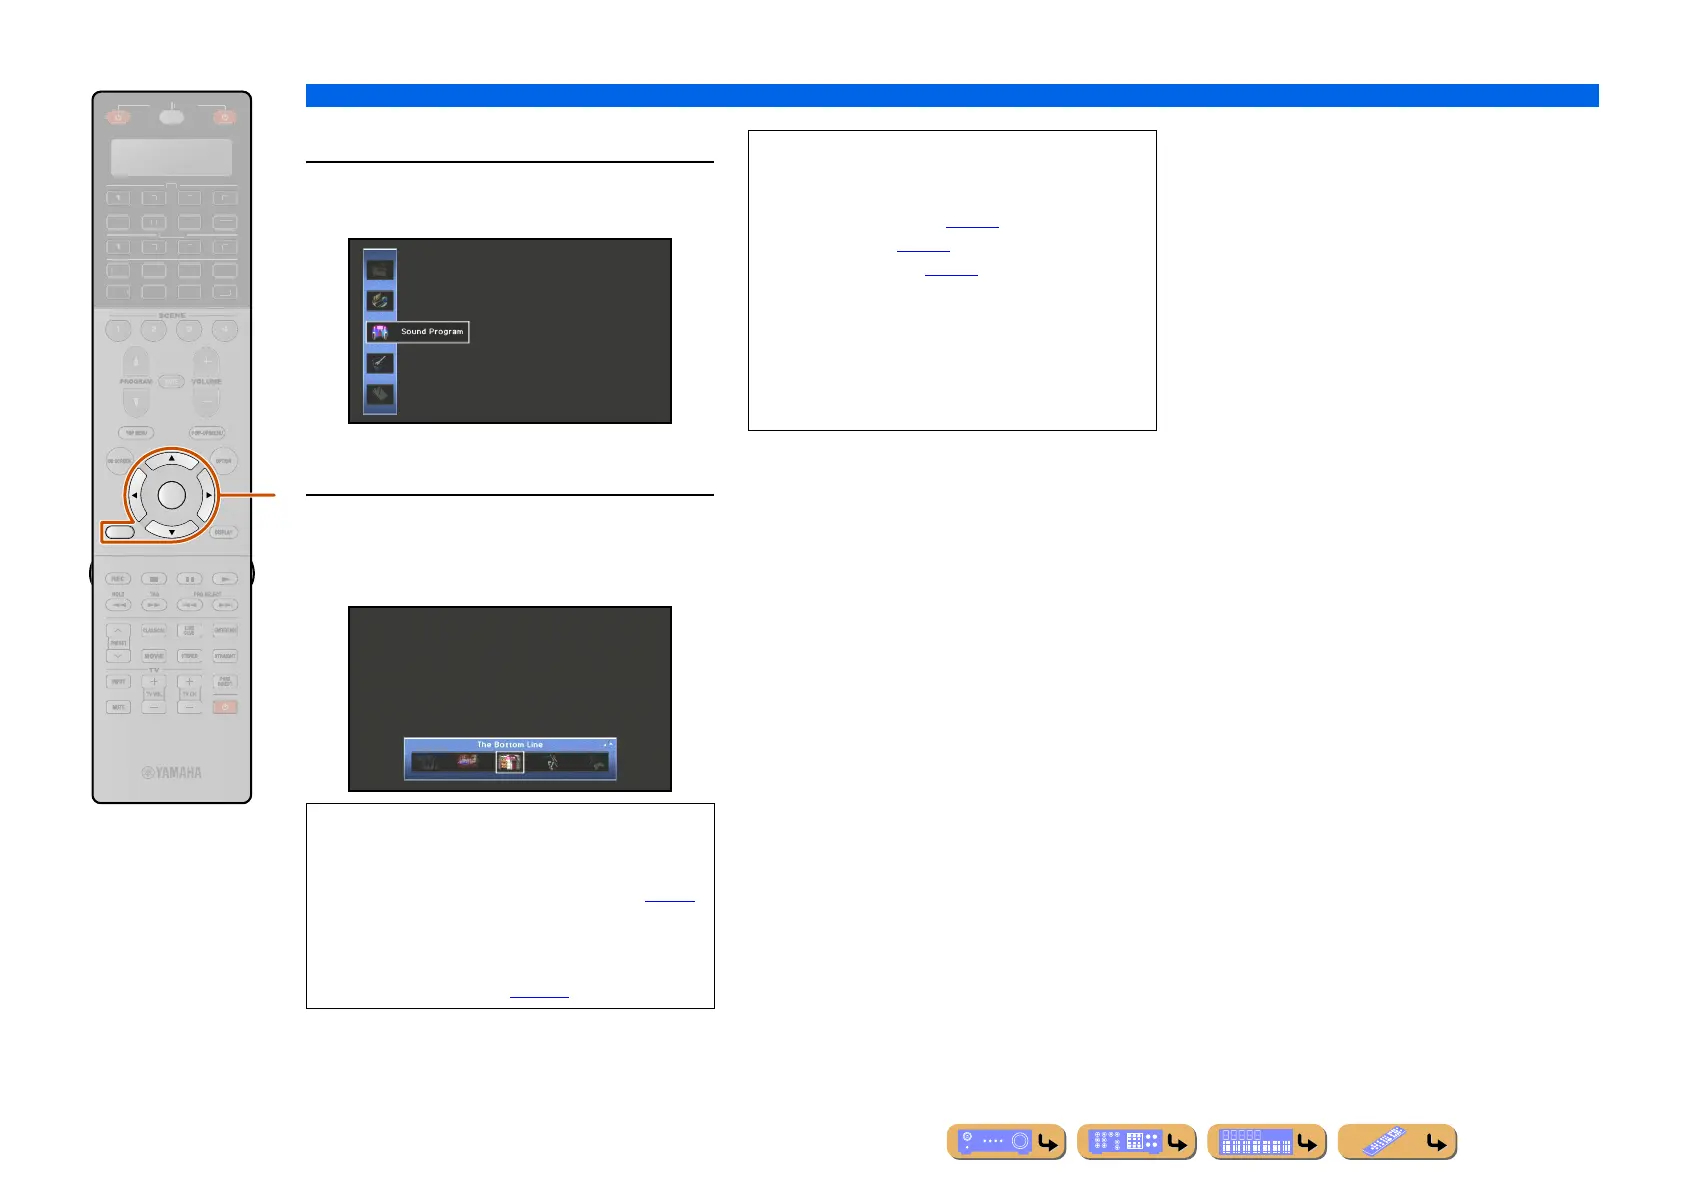Click the POP-UP MENU button on remote
Image resolution: width=1684 pixels, height=1190 pixels.
pos(207,433)
